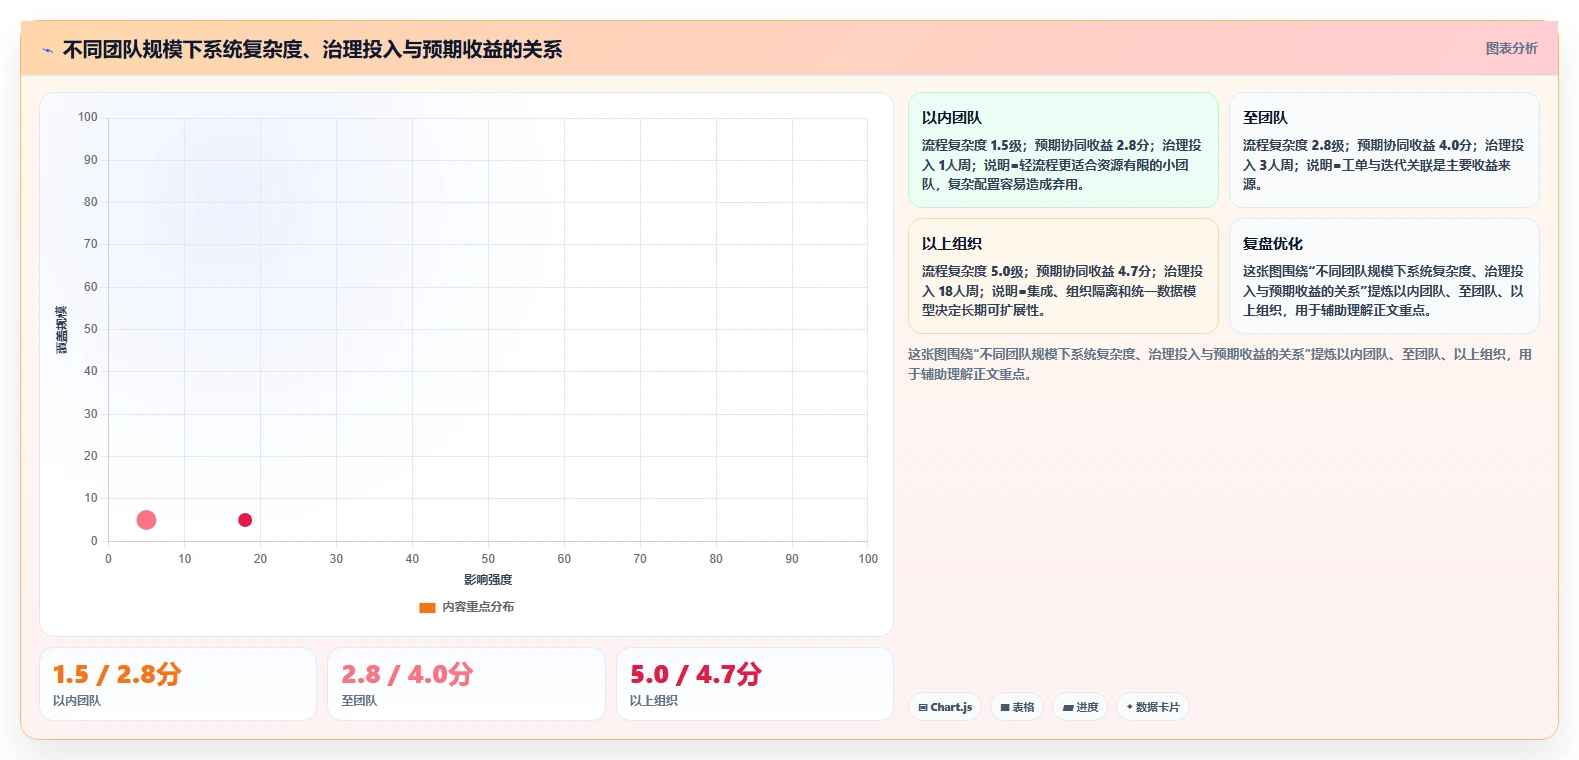Select the small red data point on the chart
Image resolution: width=1579 pixels, height=760 pixels.
[x=245, y=520]
